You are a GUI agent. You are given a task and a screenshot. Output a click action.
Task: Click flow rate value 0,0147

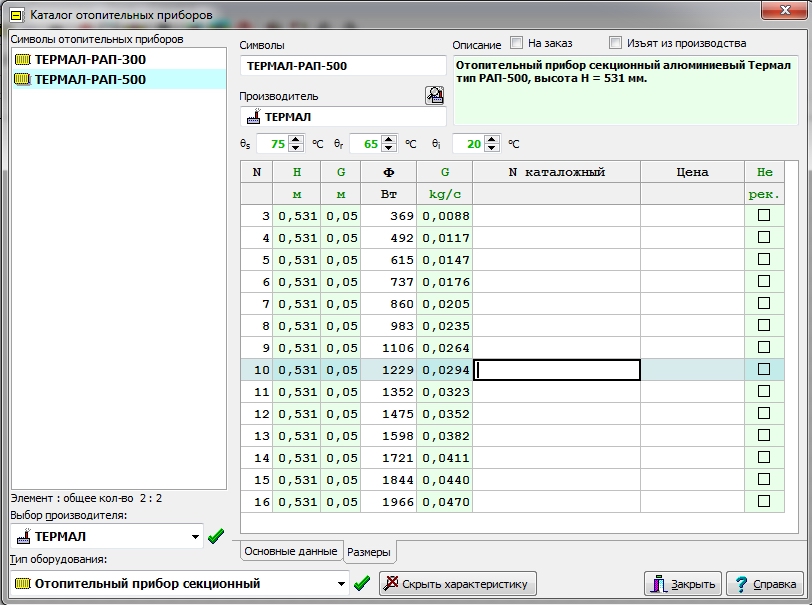tap(445, 260)
